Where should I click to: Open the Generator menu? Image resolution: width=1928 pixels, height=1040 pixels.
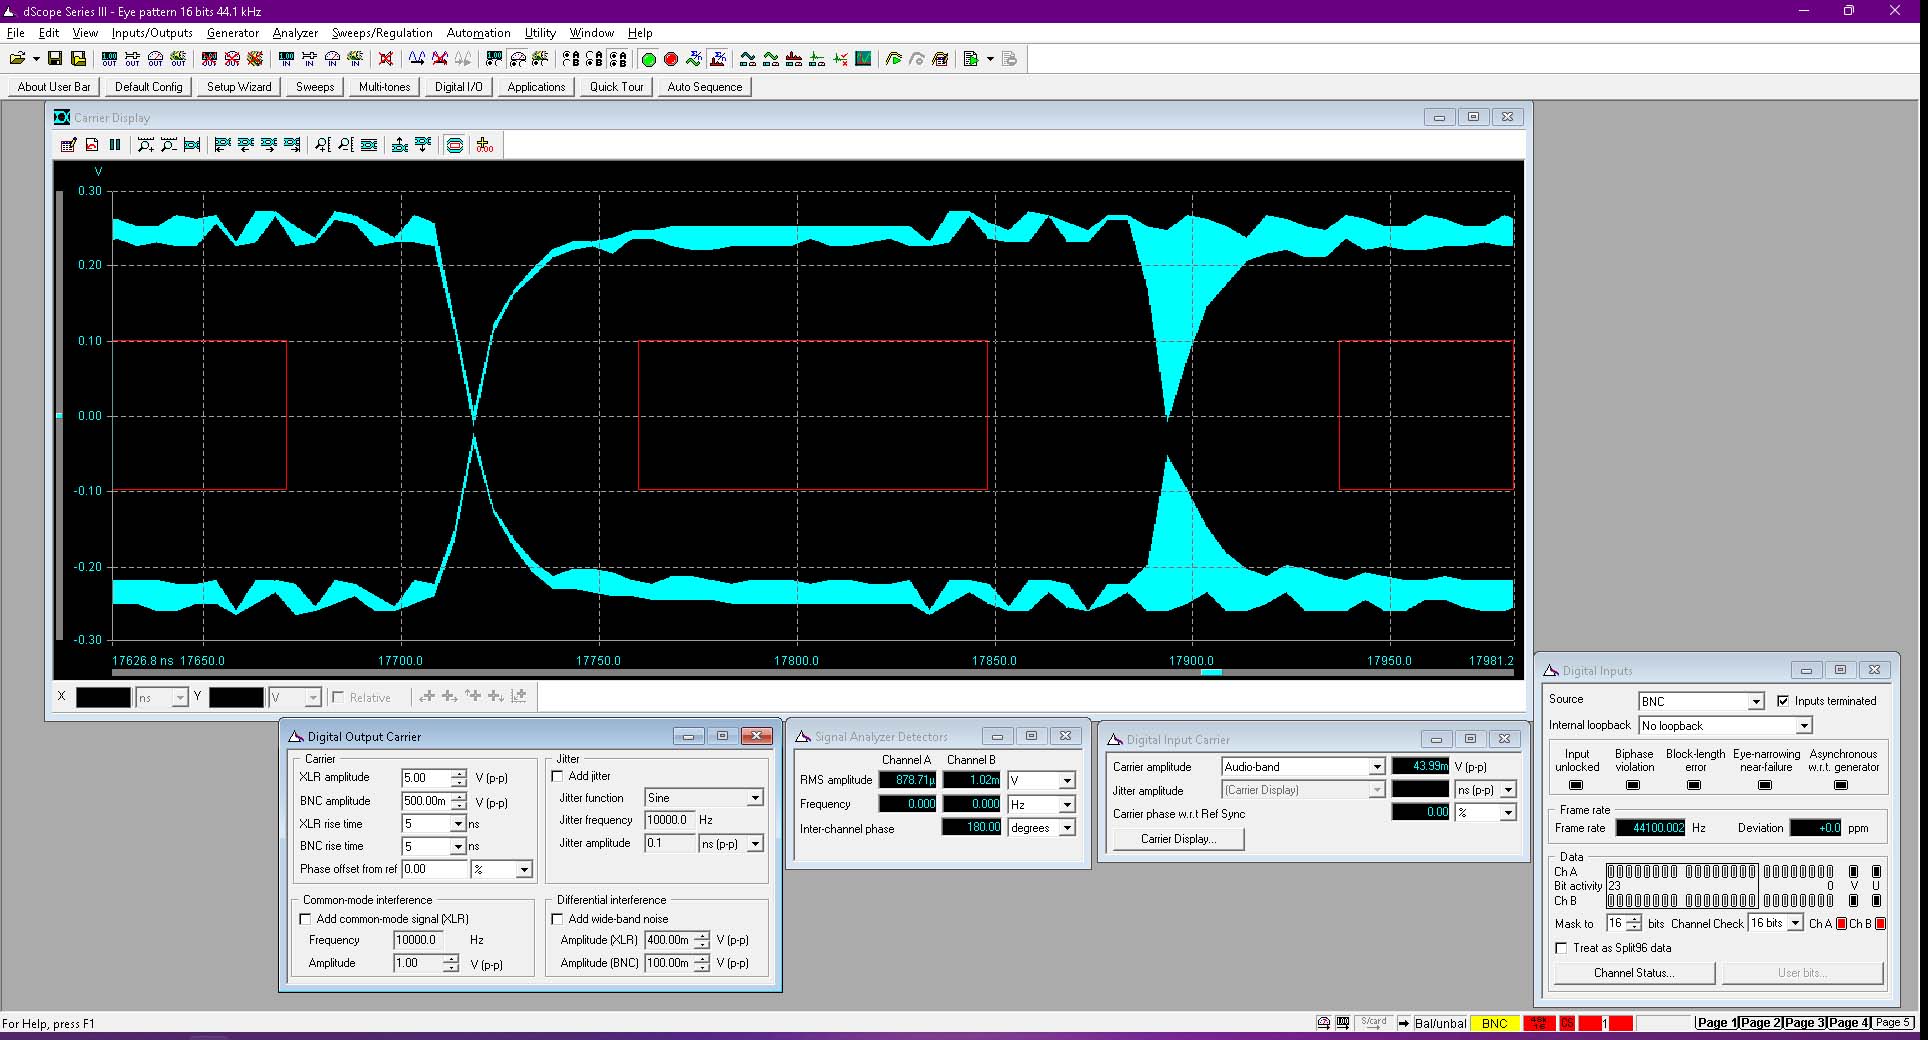point(233,33)
